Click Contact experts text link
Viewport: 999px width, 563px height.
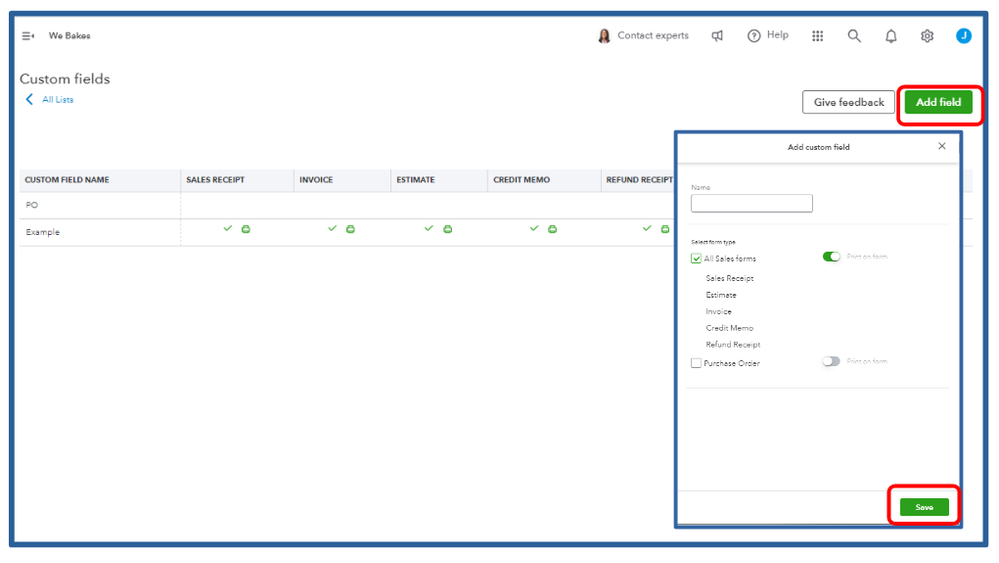653,36
